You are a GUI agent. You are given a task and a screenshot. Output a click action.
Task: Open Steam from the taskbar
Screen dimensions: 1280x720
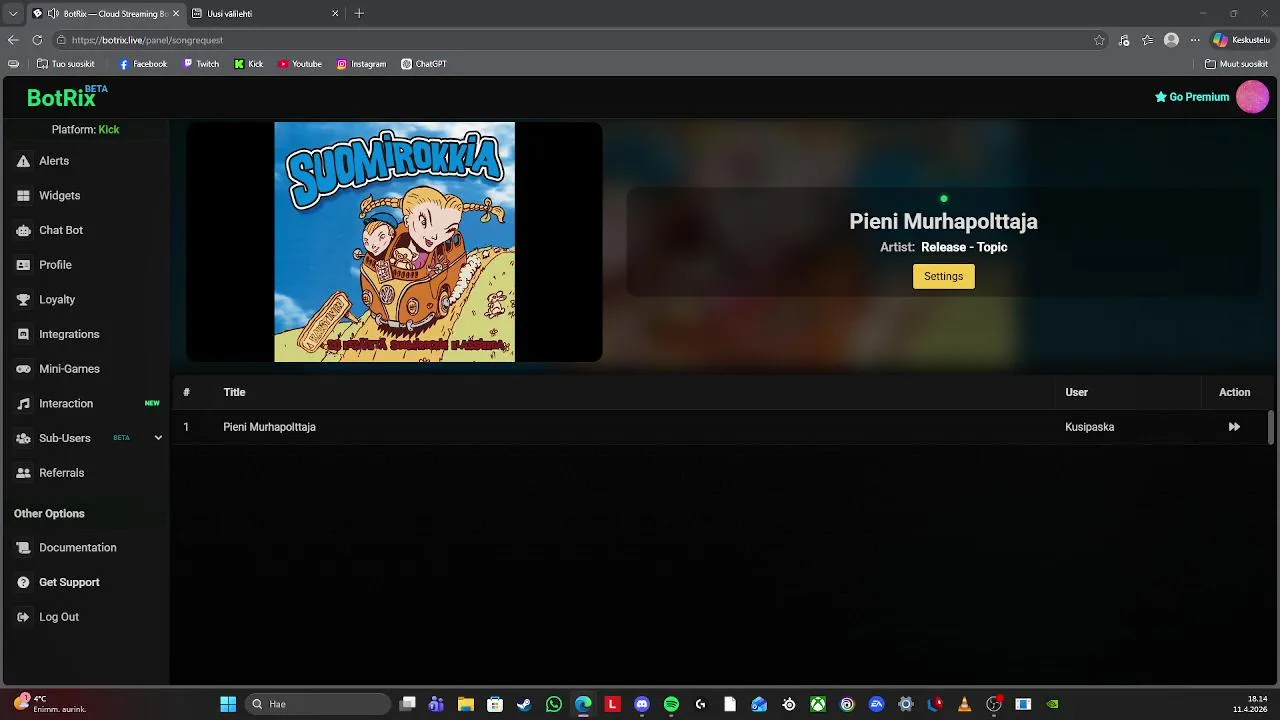pos(524,704)
